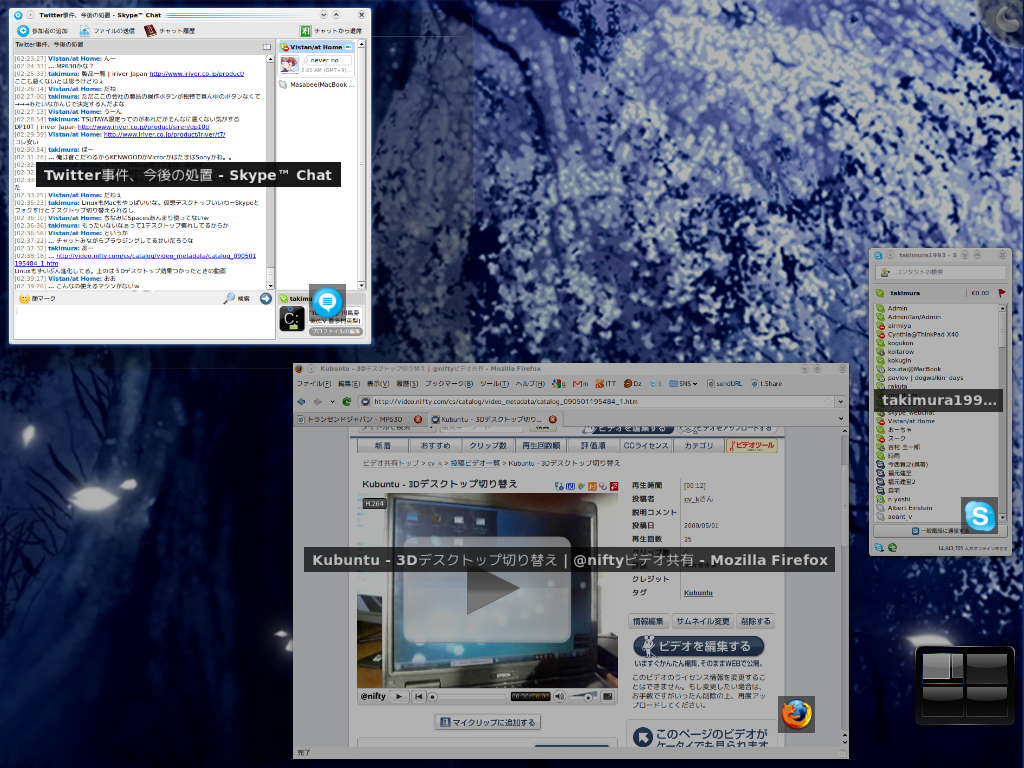Viewport: 1024px width, 768px height.
Task: Click the Google bookmark icon in Firefox toolbar
Action: [558, 384]
